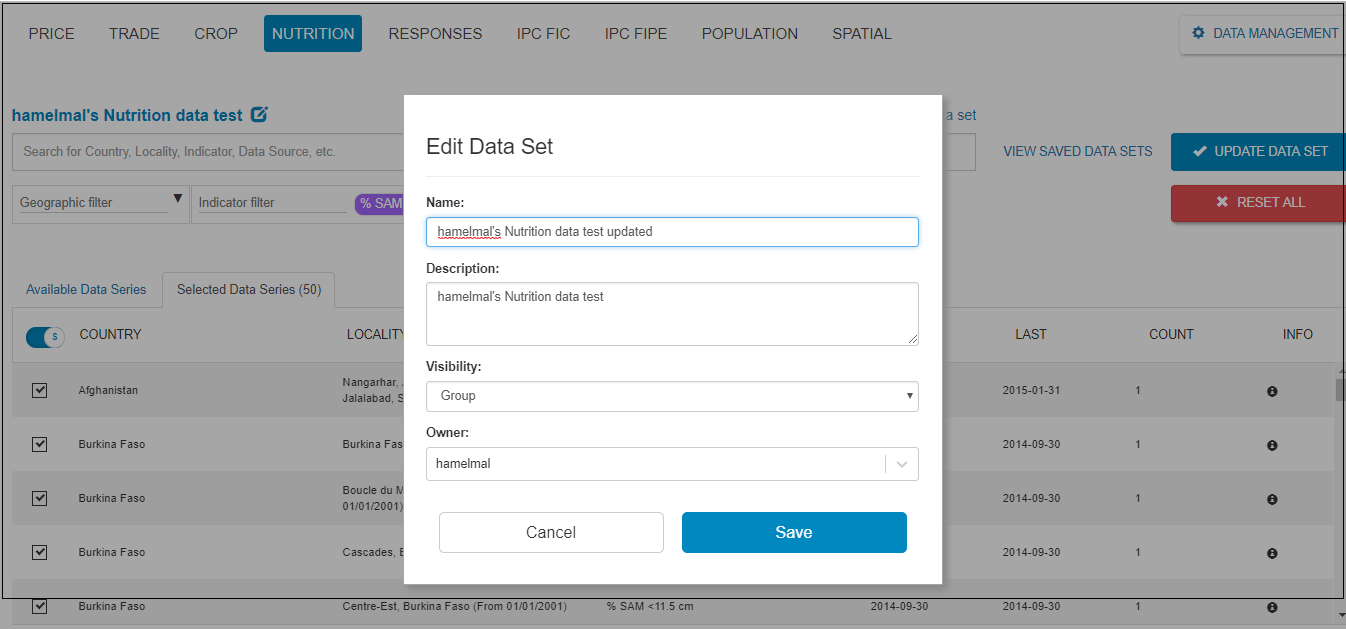
Task: Open info icon for Centre-Est Burkina Faso row
Action: coord(1272,606)
